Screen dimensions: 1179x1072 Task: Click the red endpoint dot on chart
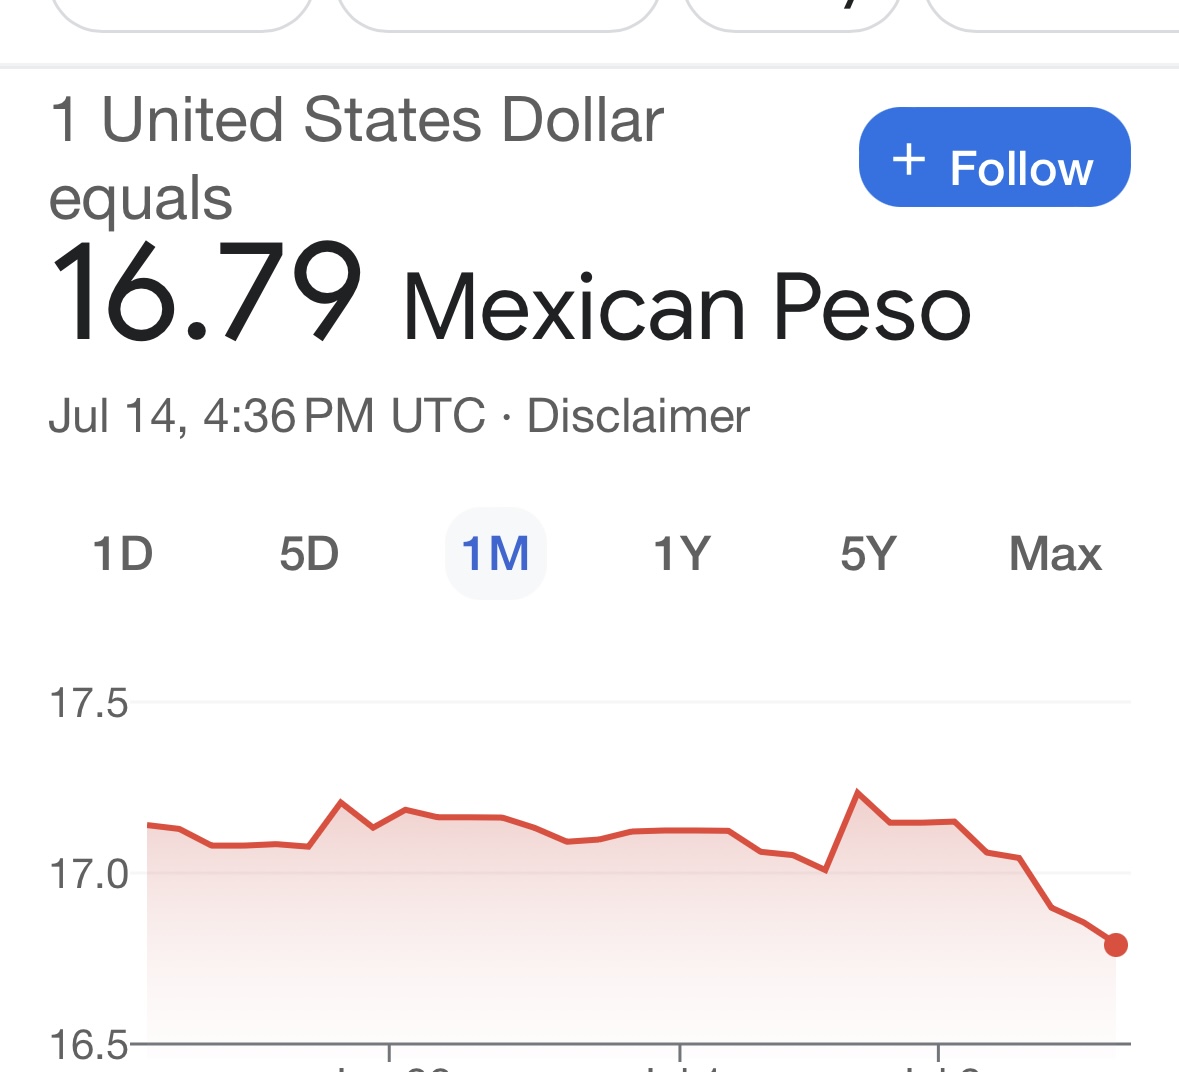pos(1116,945)
